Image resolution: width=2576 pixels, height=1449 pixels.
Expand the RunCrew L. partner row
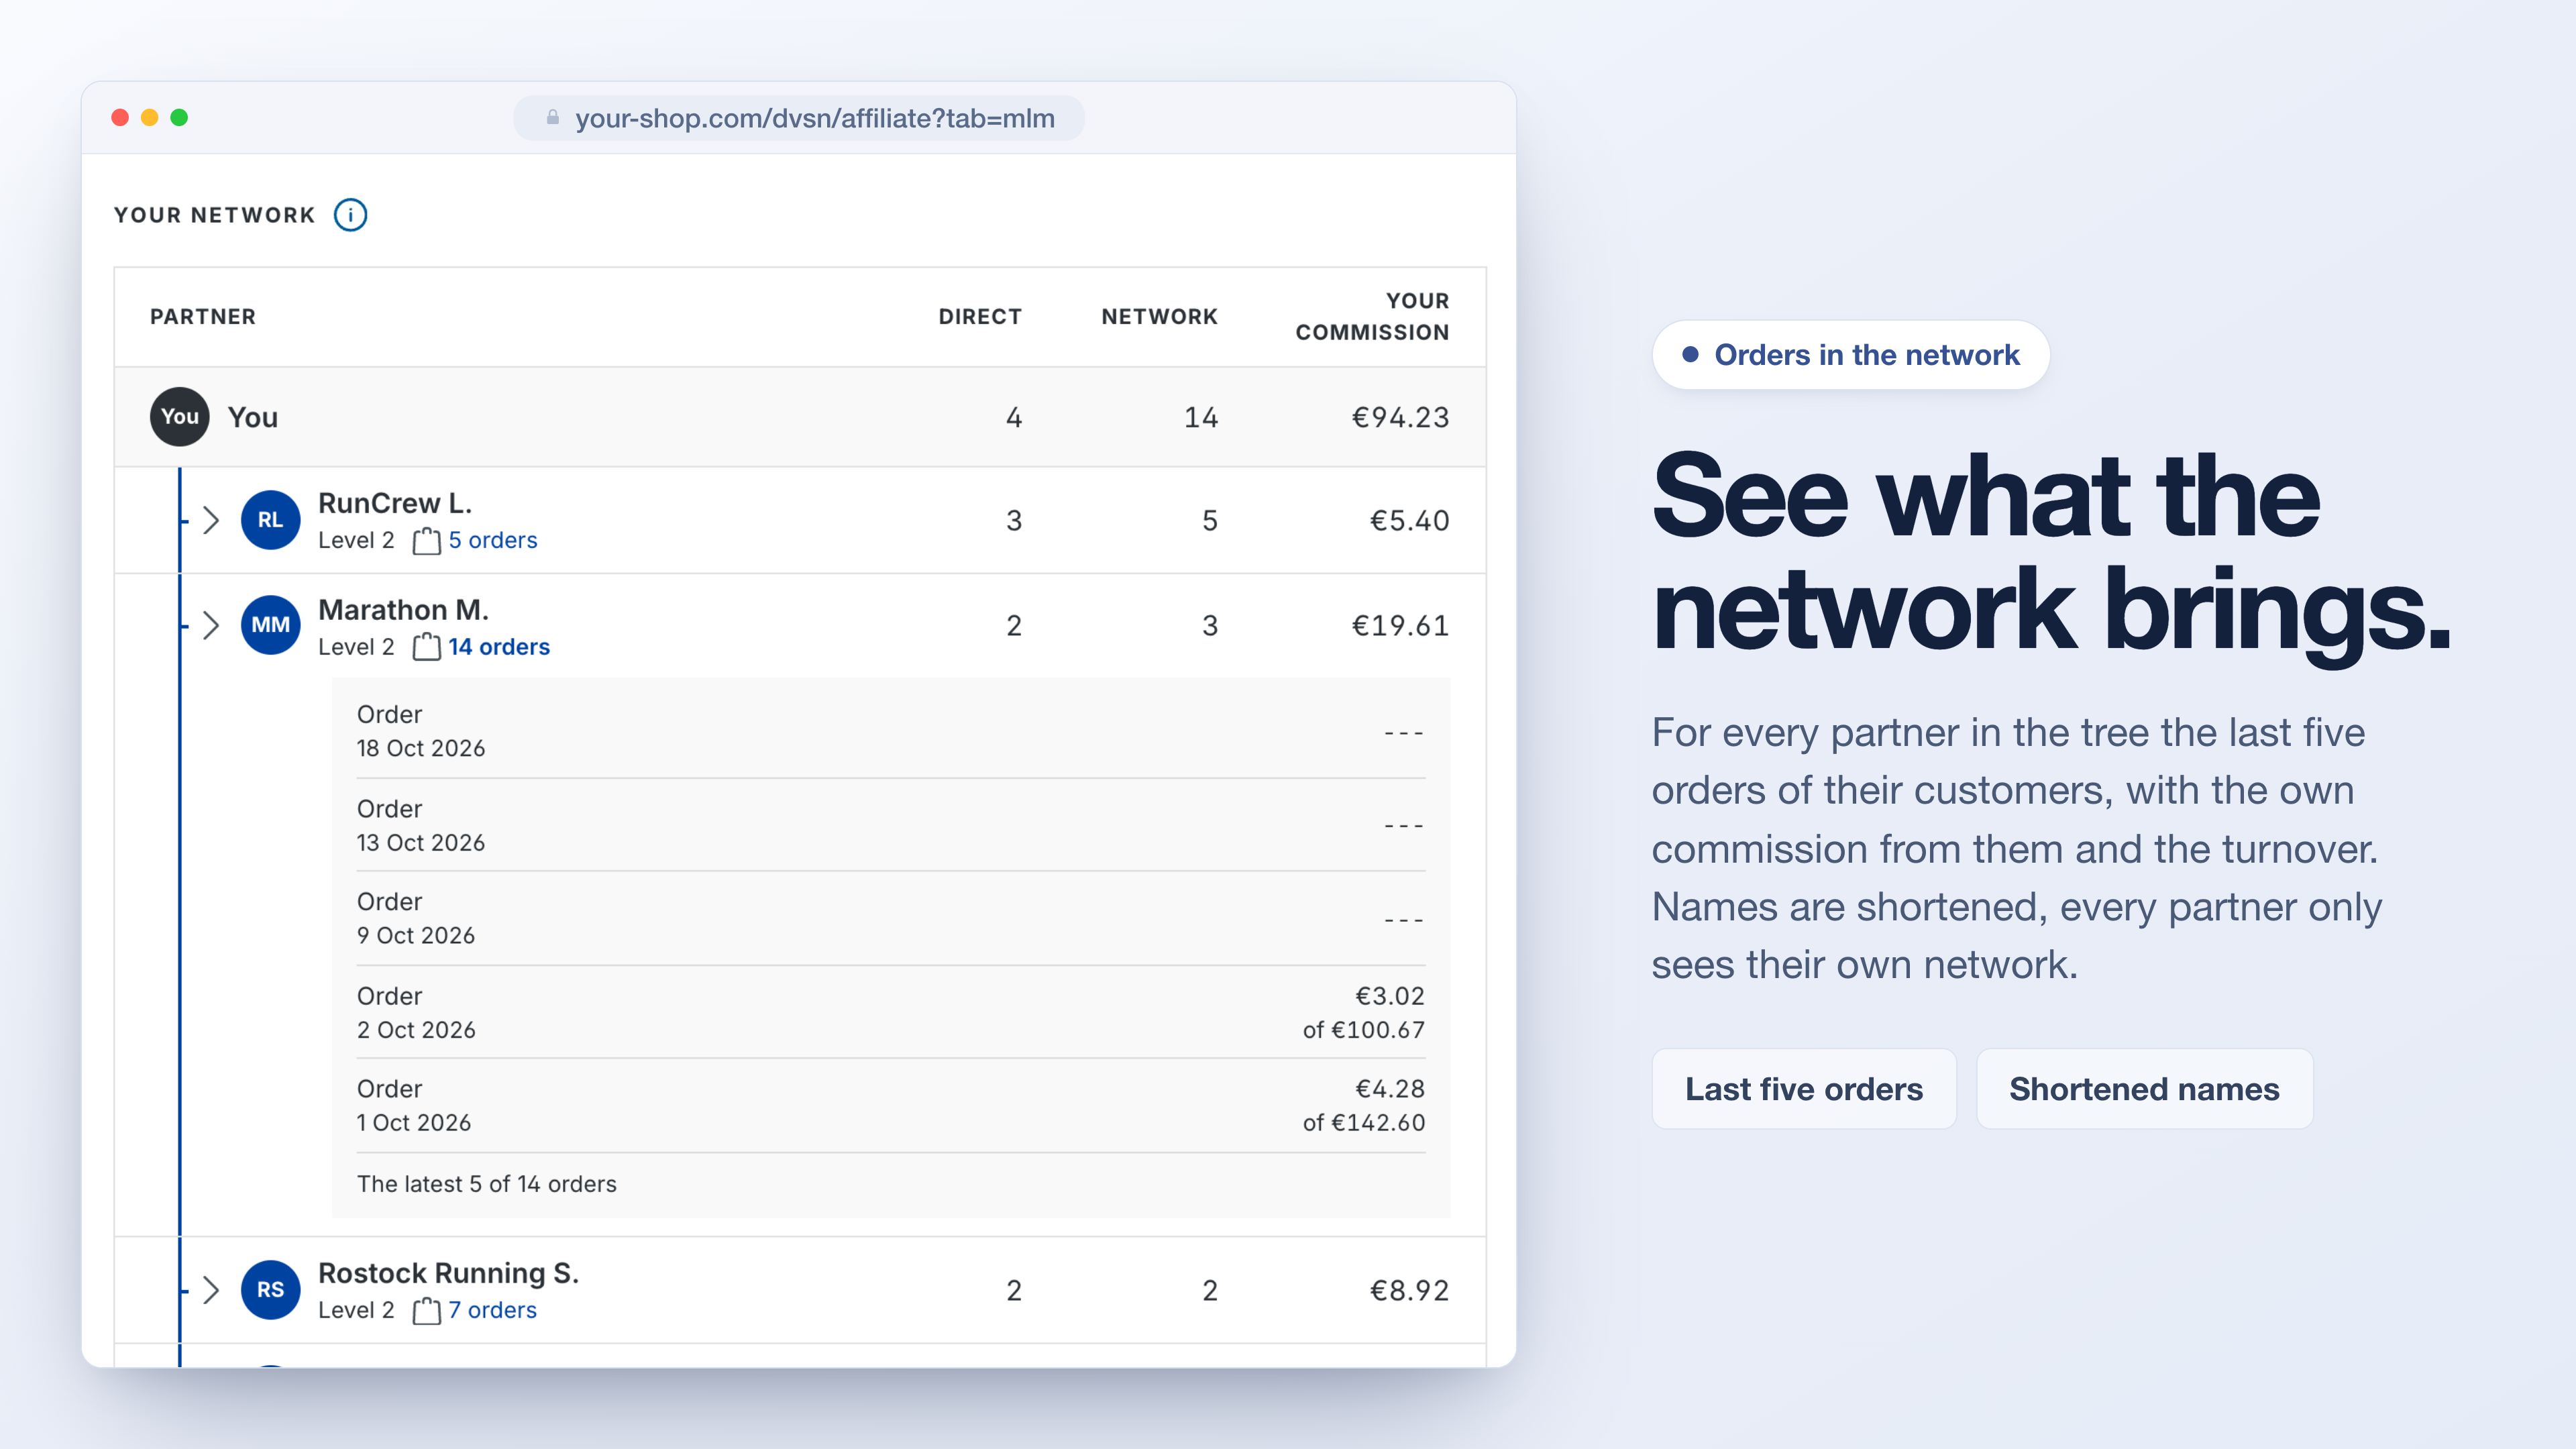point(211,520)
